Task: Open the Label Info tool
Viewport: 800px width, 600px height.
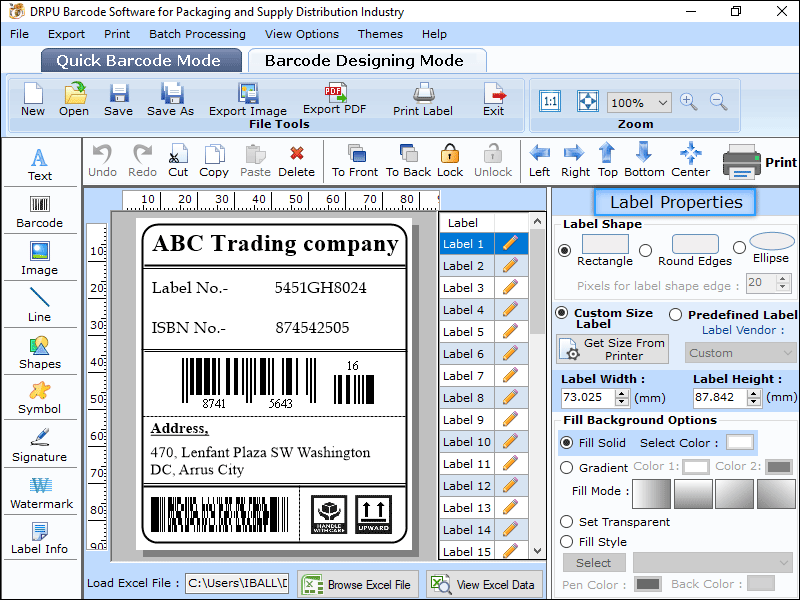Action: click(40, 539)
